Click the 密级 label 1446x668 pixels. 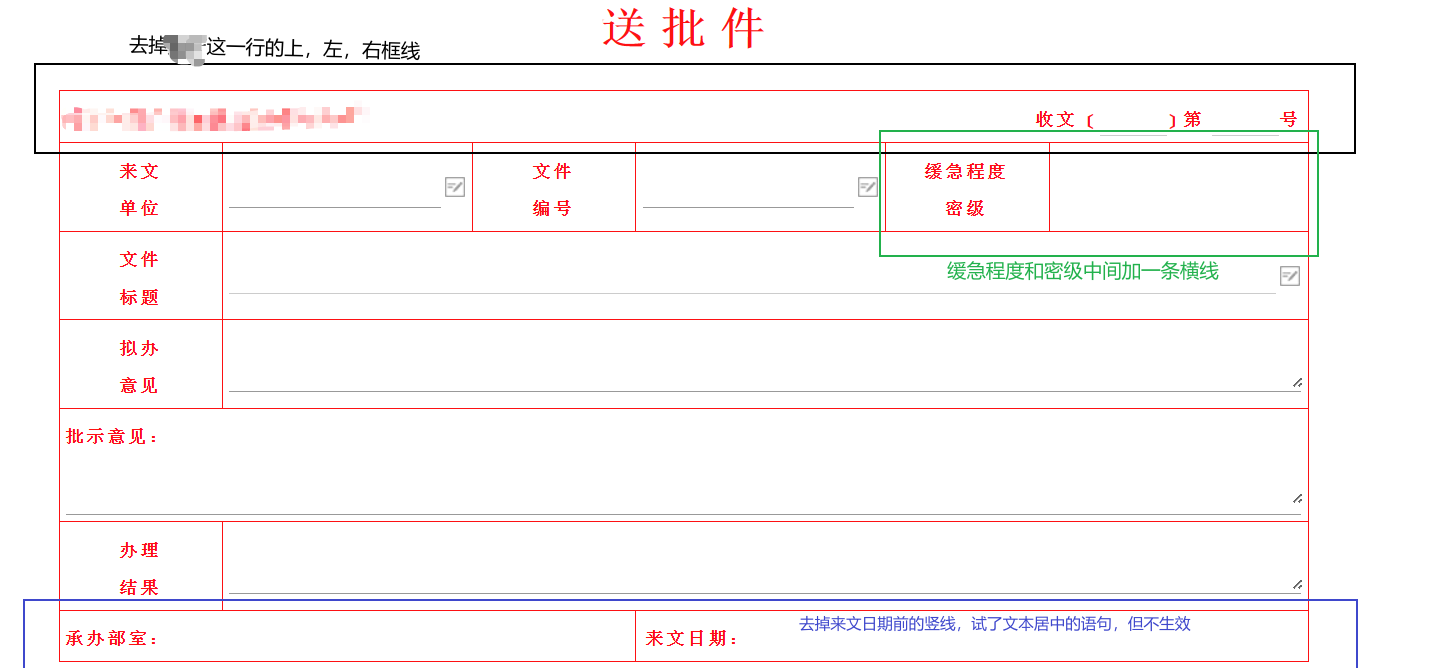coord(965,208)
